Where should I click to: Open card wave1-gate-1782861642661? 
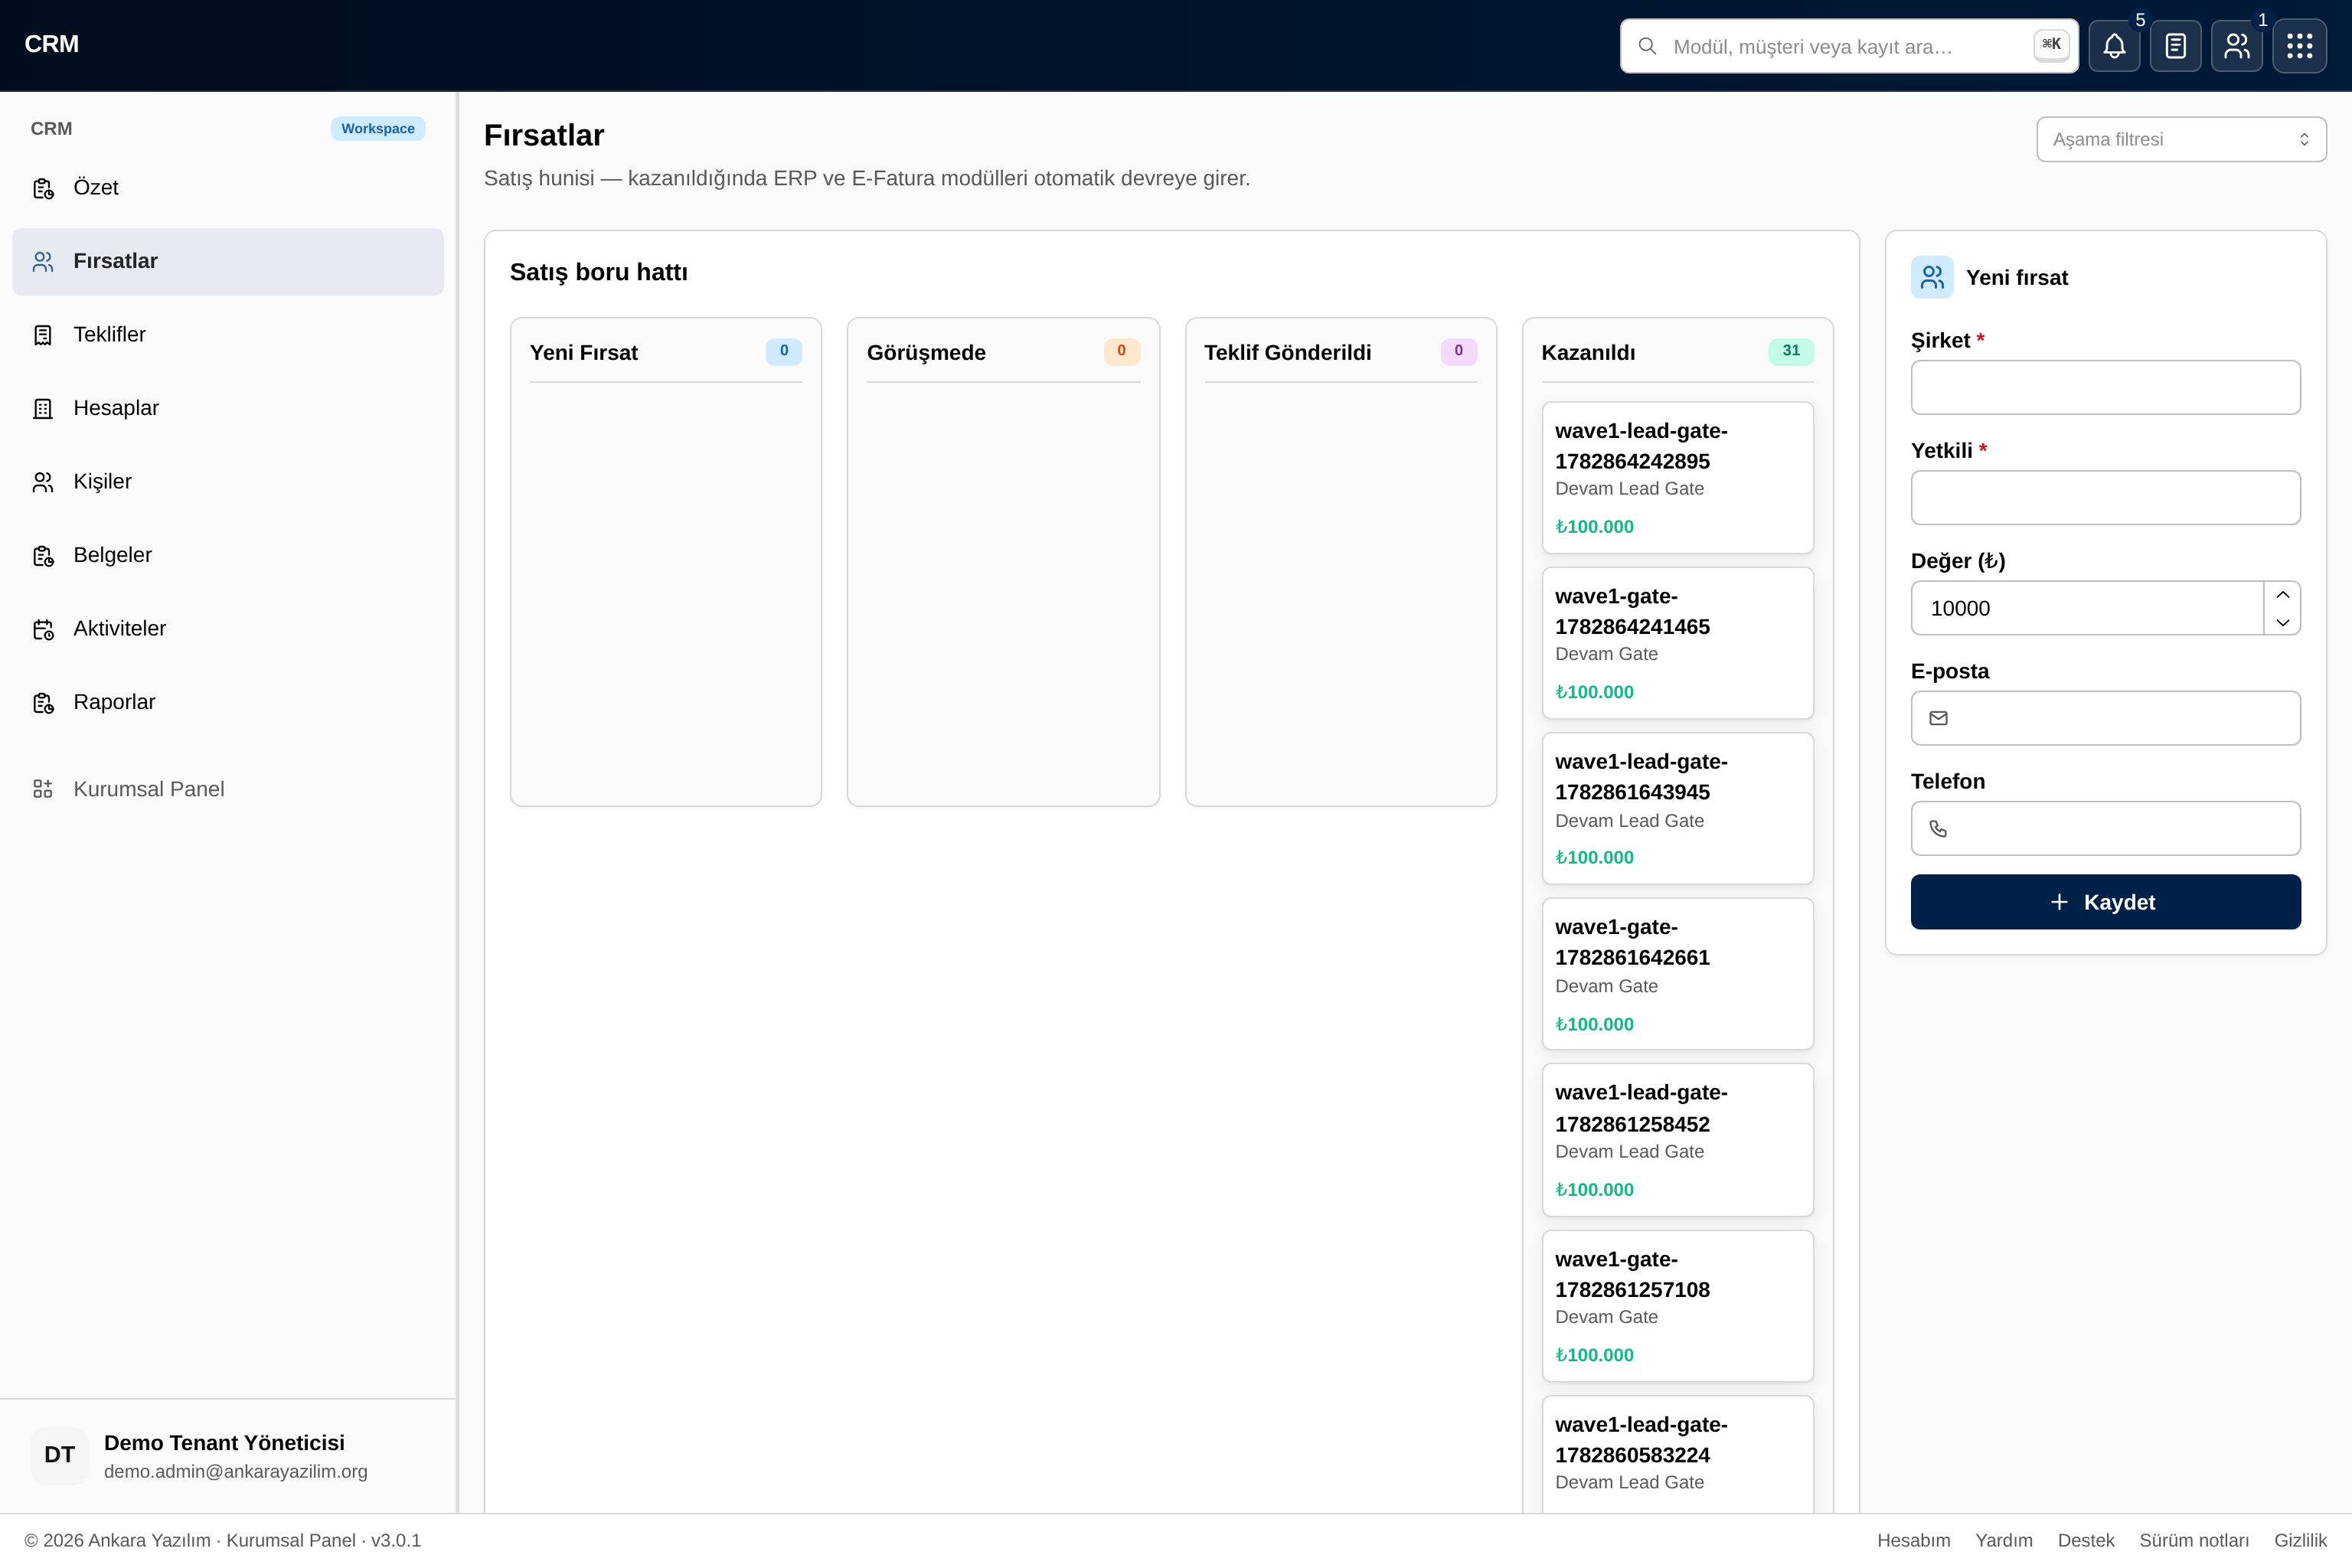point(1677,974)
